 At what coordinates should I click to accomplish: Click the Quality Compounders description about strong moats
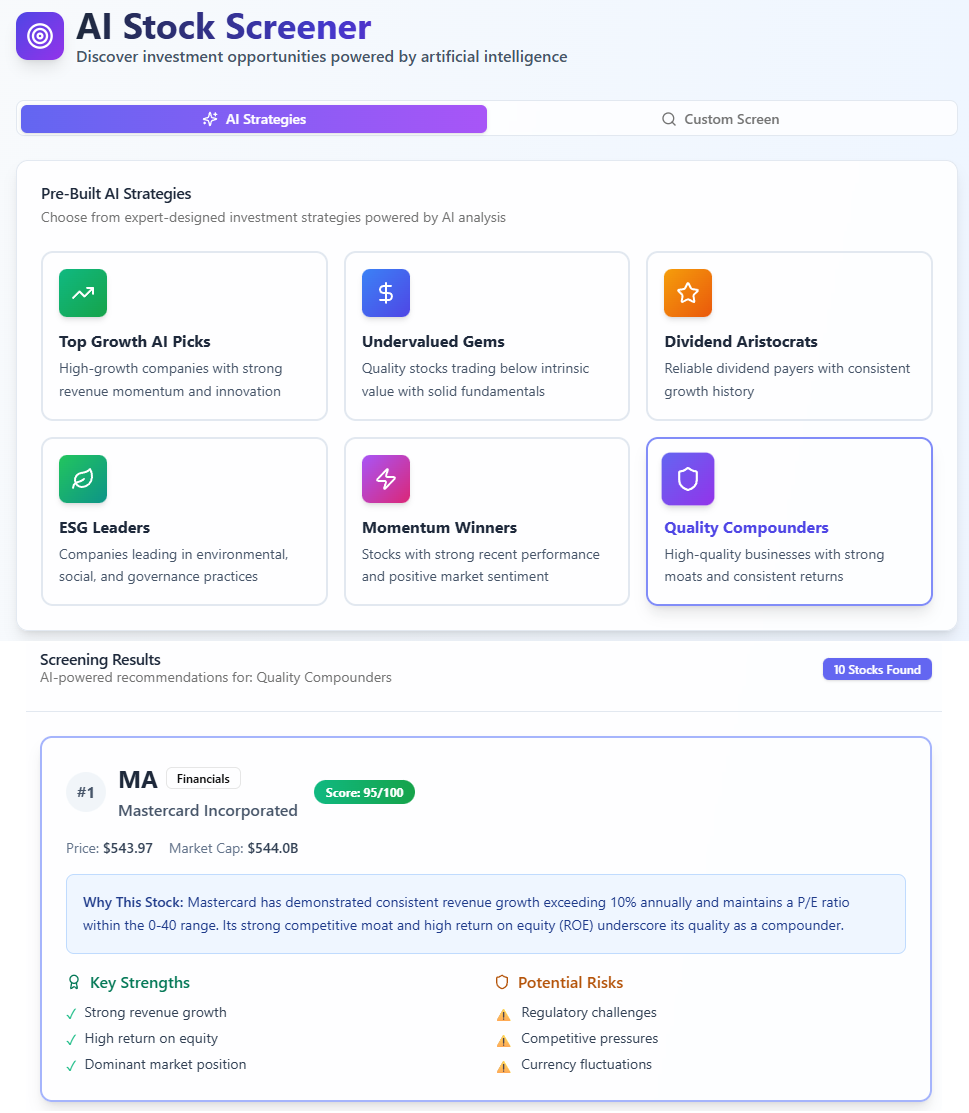774,565
